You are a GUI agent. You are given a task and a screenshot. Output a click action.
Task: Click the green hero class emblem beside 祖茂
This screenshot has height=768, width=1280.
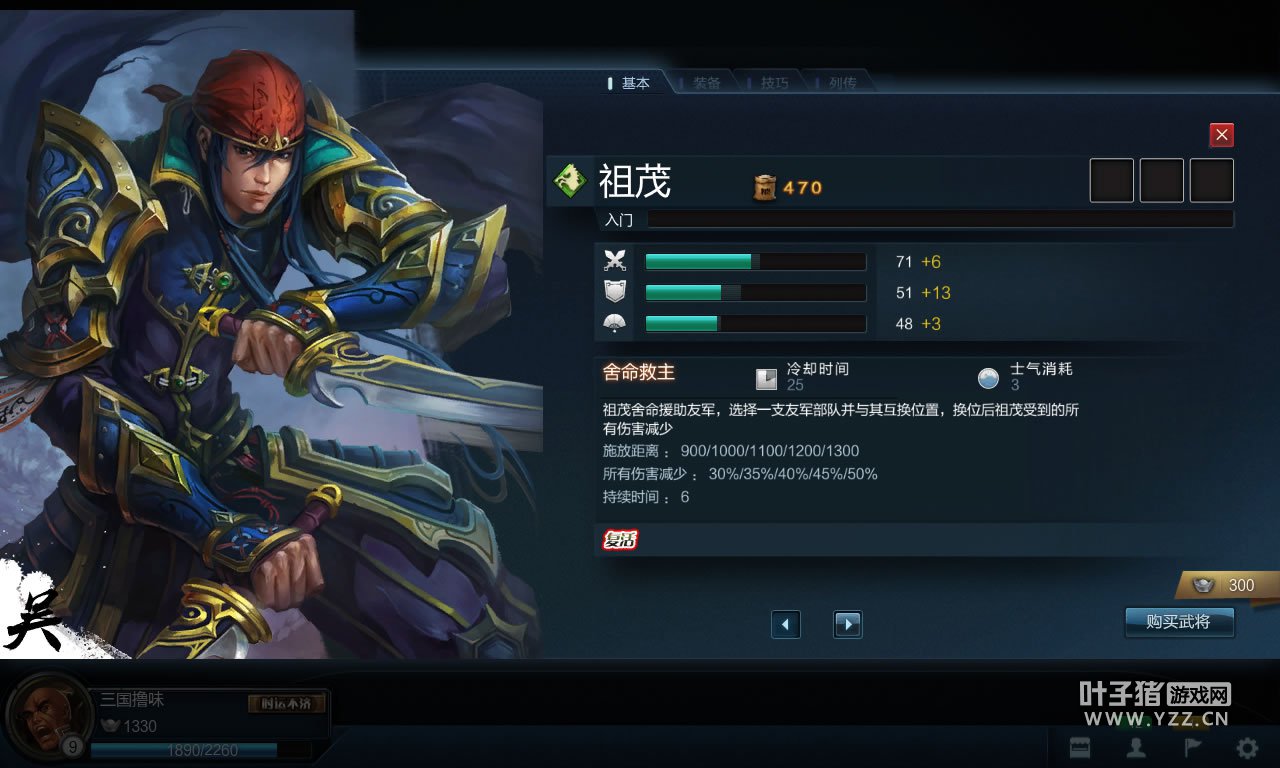[570, 181]
